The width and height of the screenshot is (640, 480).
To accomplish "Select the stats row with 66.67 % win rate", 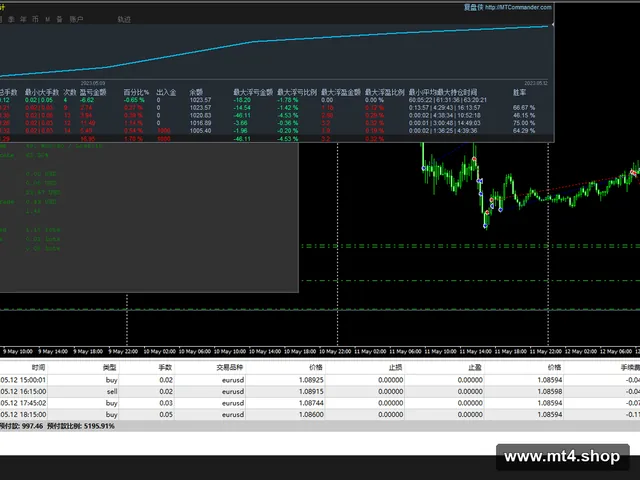I will click(276, 108).
